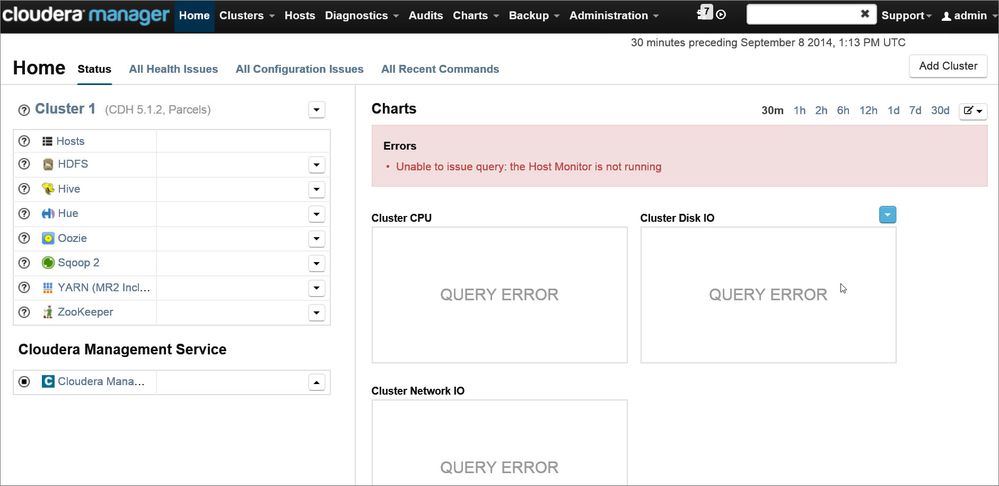Image resolution: width=999 pixels, height=486 pixels.
Task: Click the admin user icon
Action: [x=946, y=16]
